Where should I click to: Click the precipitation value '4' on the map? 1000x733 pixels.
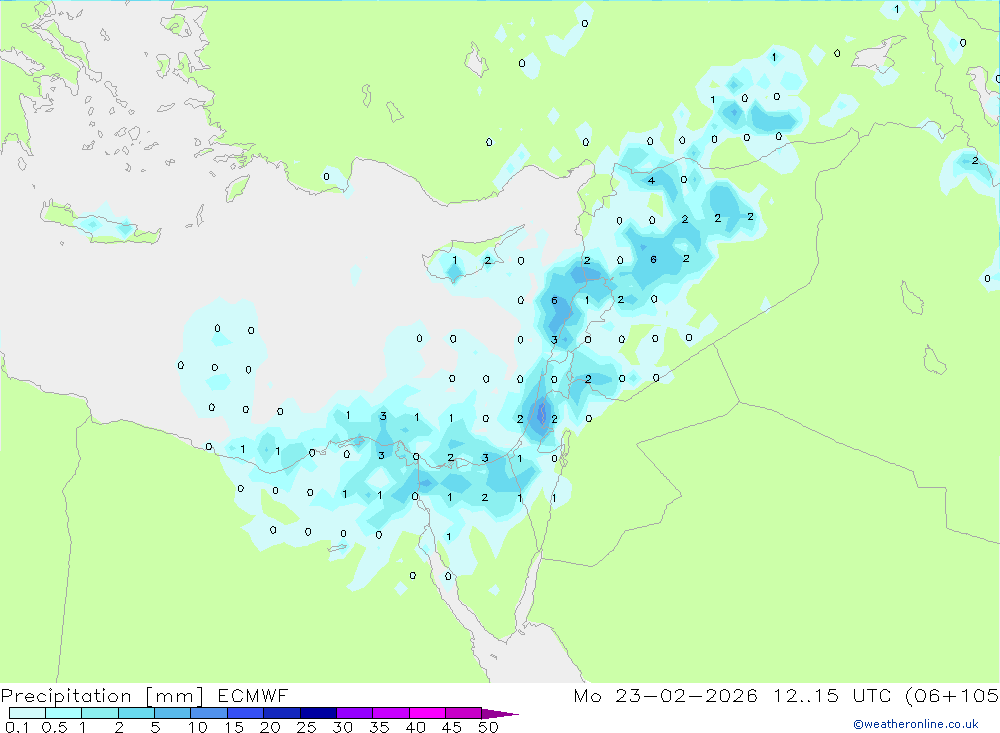pos(651,181)
